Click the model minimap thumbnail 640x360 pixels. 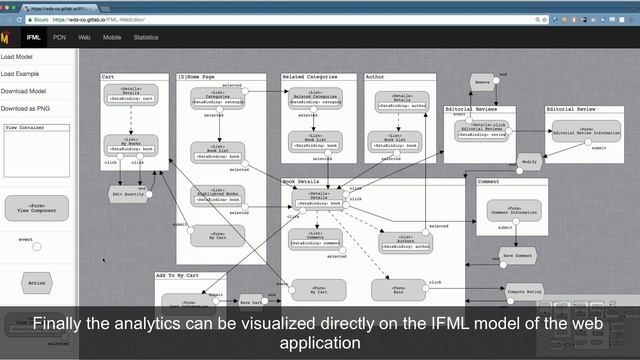point(588,327)
